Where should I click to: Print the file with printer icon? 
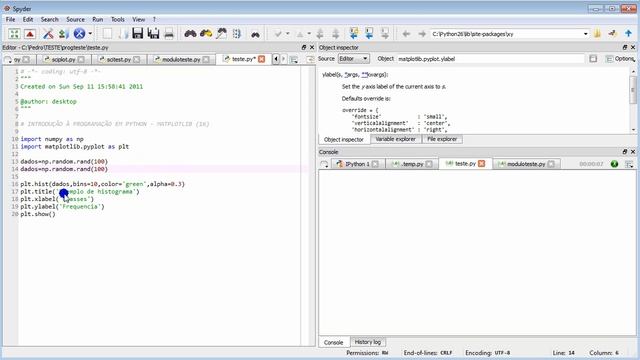click(x=169, y=34)
